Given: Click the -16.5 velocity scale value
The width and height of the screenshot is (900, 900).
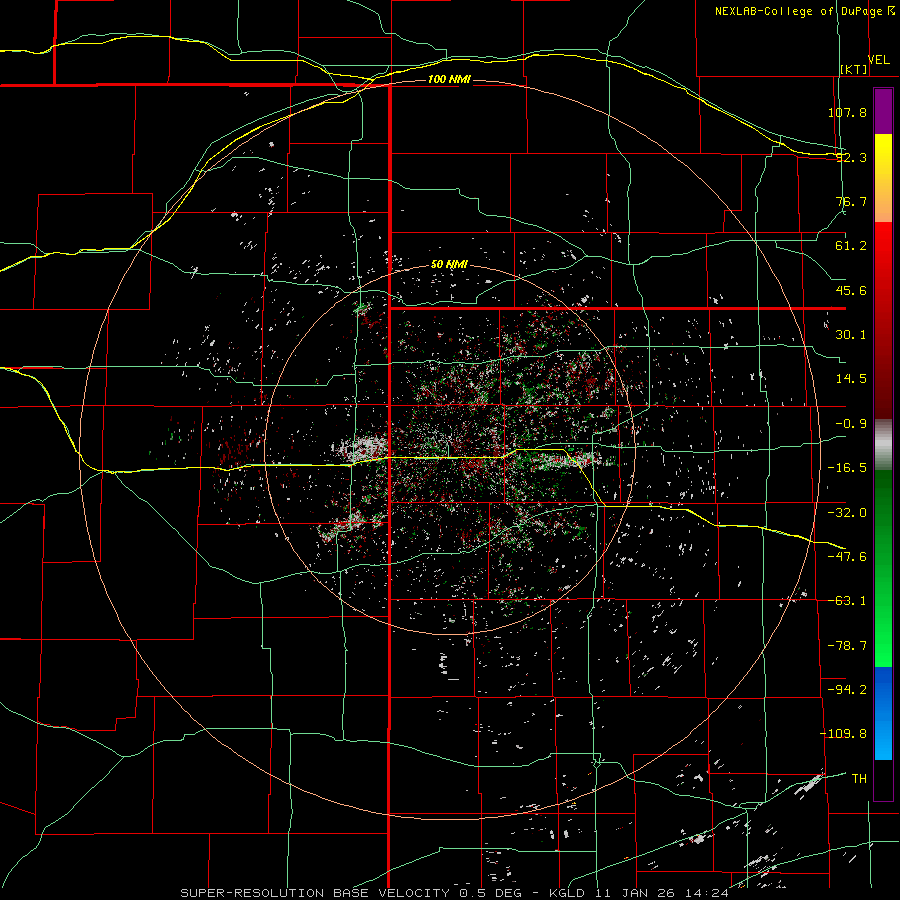Looking at the screenshot, I should pyautogui.click(x=847, y=468).
